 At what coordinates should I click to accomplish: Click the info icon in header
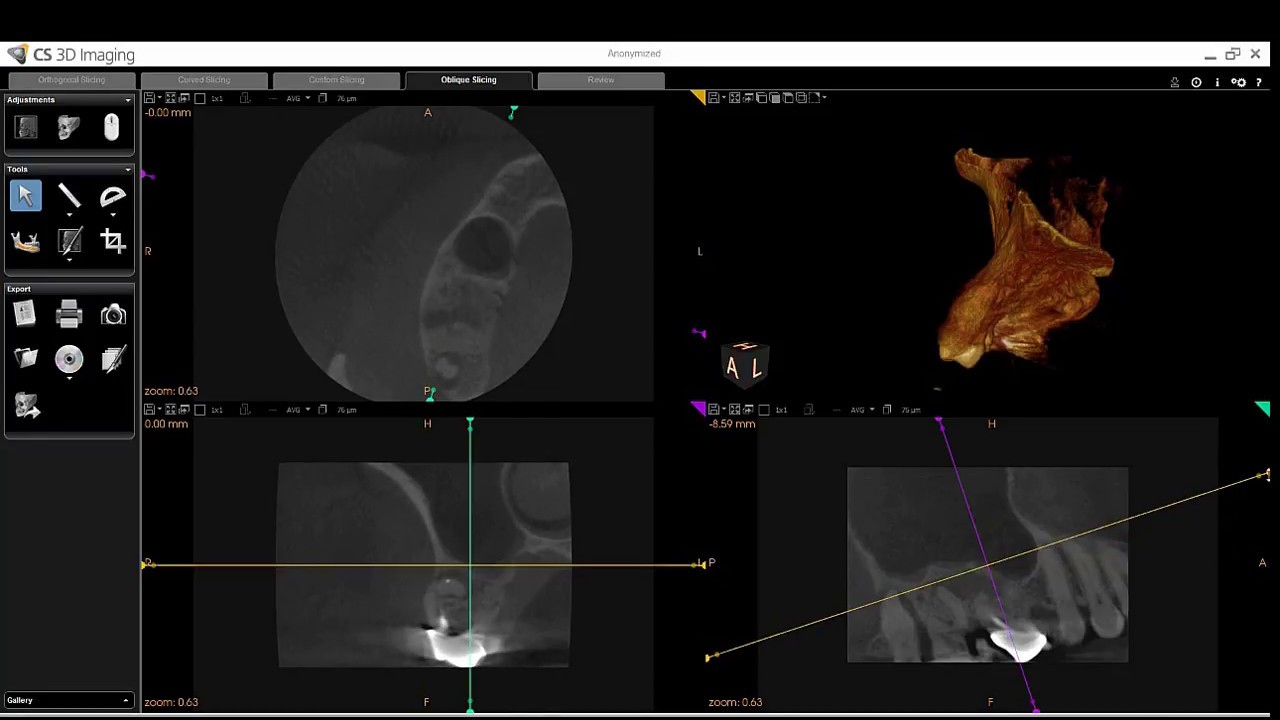(x=1217, y=82)
